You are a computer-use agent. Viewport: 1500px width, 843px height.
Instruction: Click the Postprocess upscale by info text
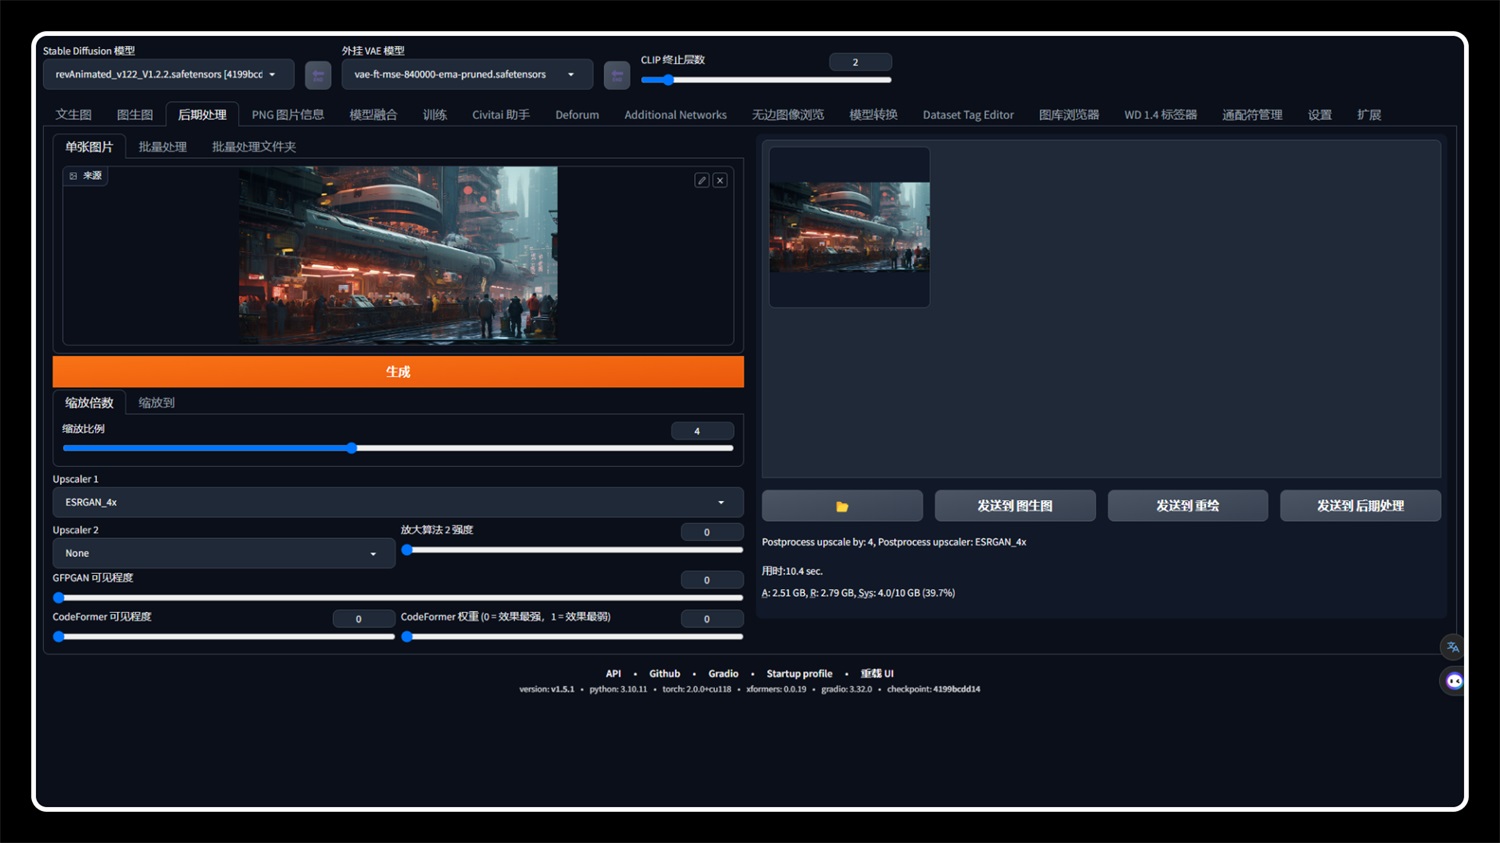pos(894,542)
